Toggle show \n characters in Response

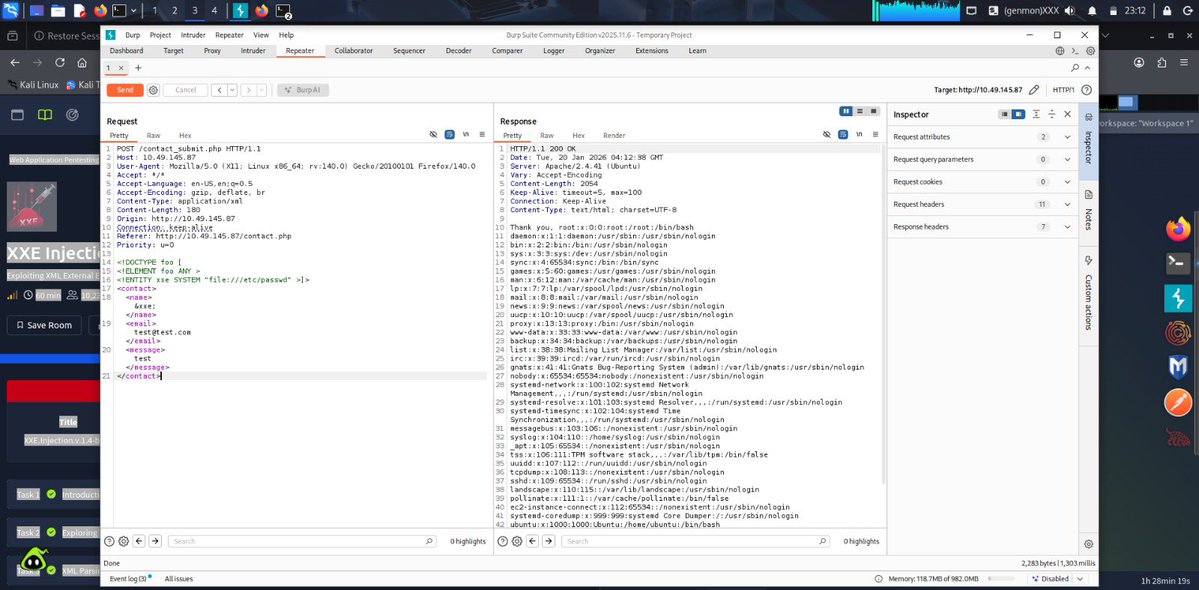point(859,135)
